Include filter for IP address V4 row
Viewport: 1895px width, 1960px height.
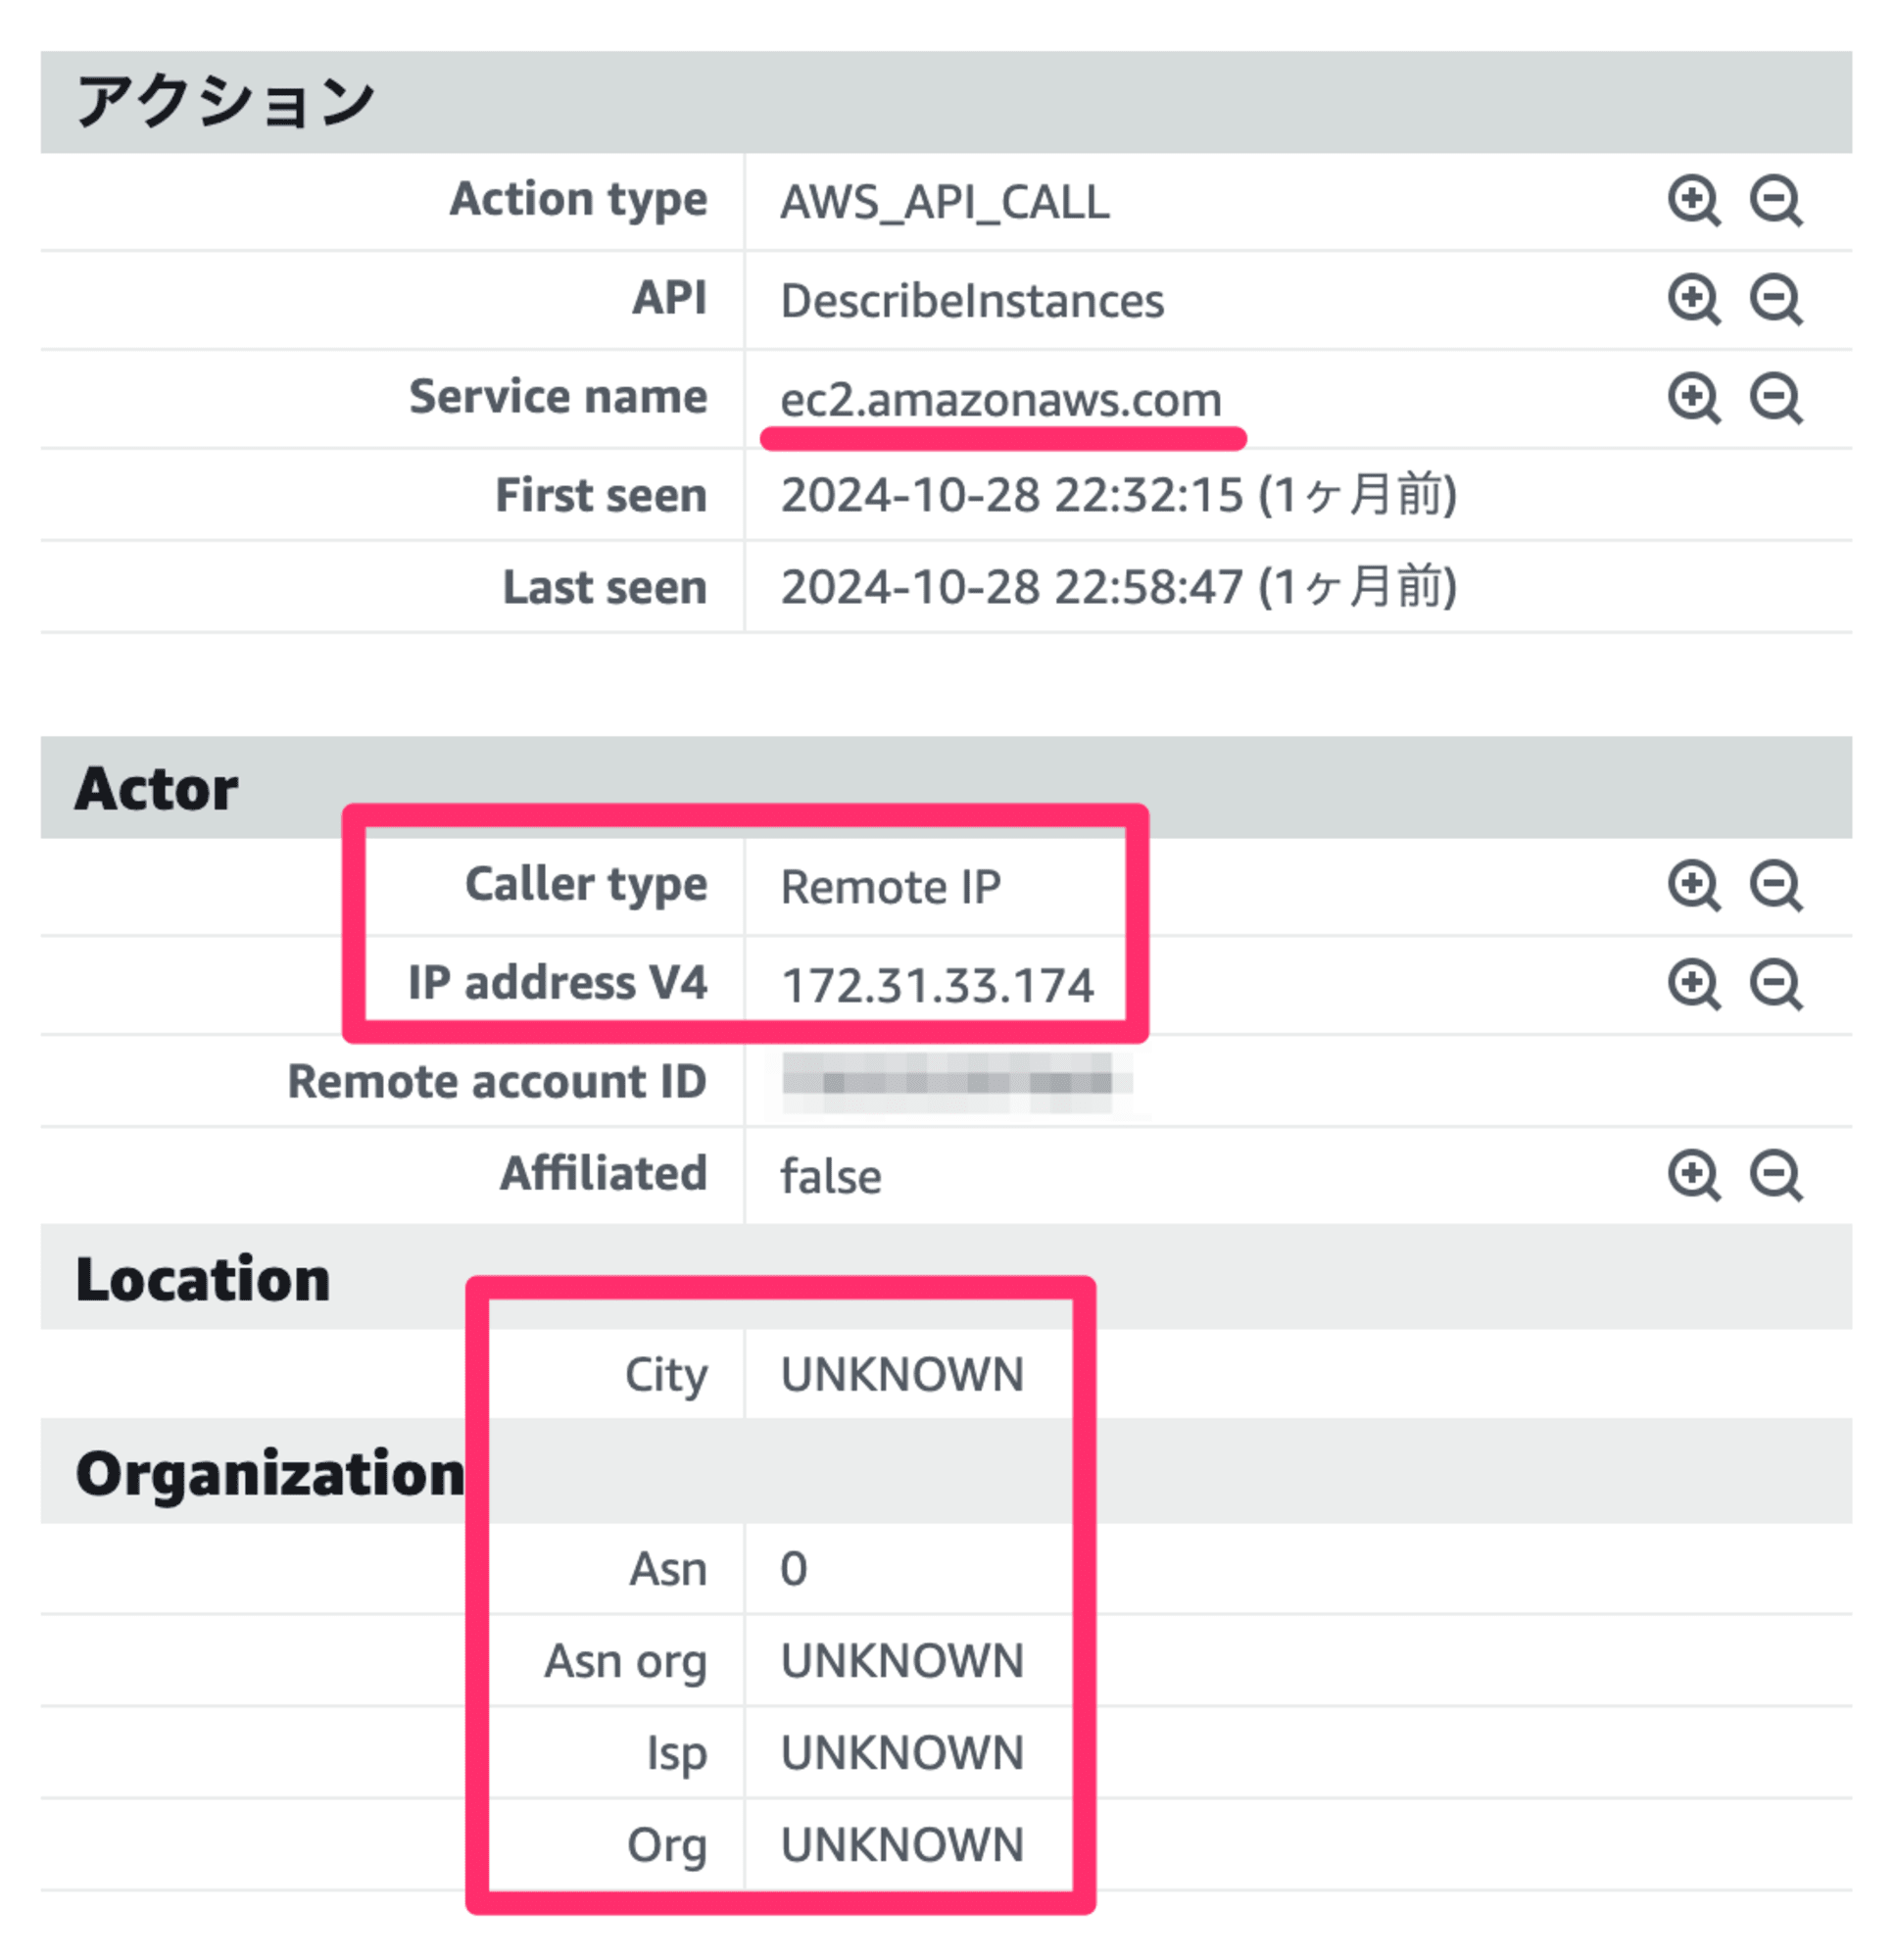coord(1694,984)
